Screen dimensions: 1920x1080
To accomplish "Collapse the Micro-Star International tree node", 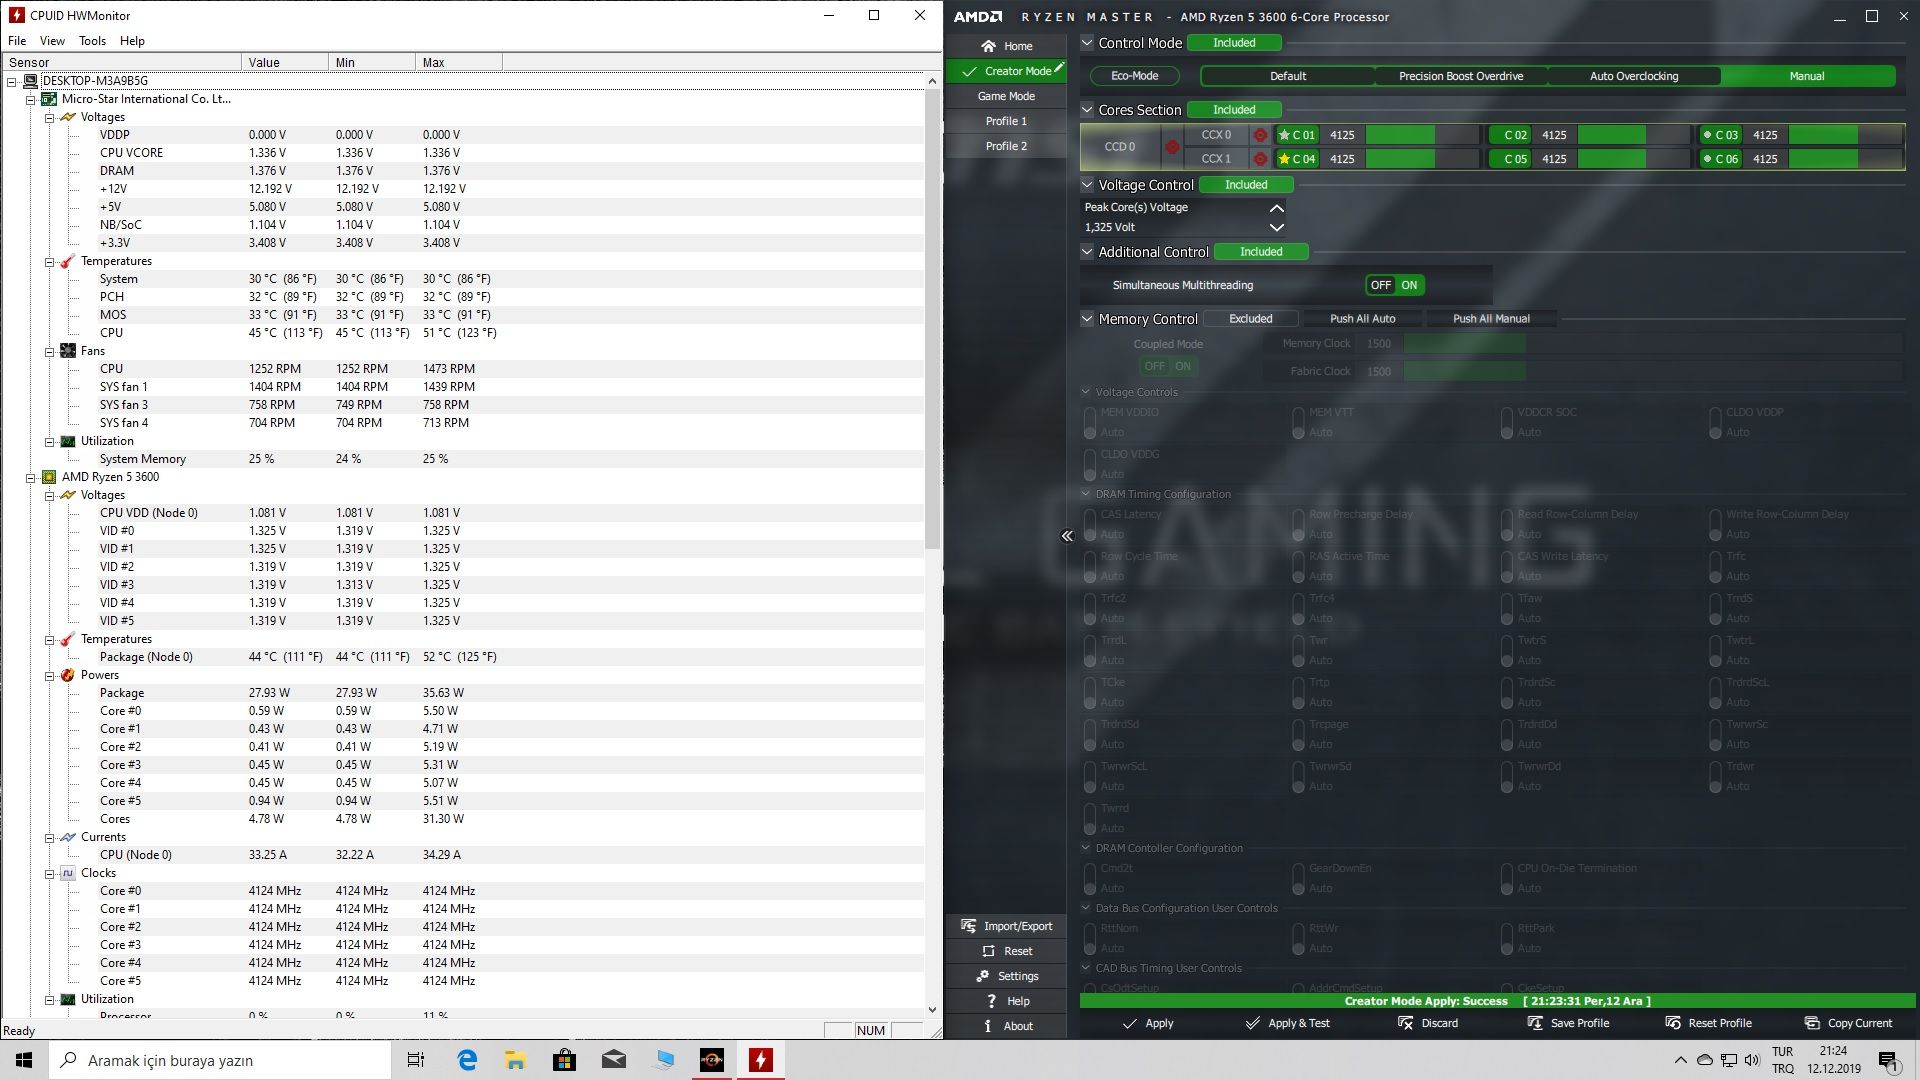I will (x=31, y=99).
